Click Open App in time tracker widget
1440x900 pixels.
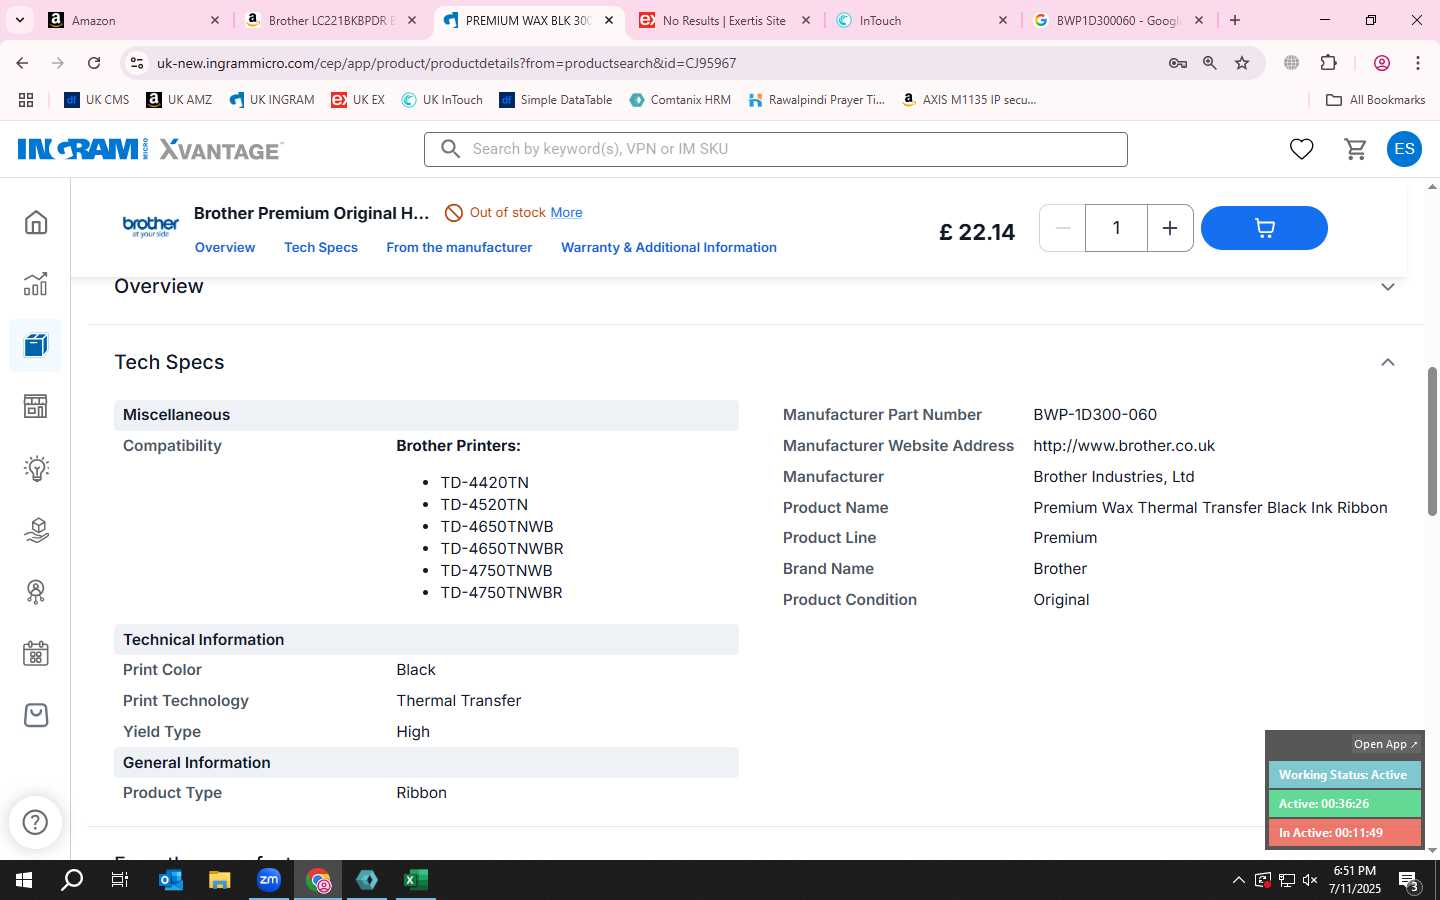tap(1385, 744)
